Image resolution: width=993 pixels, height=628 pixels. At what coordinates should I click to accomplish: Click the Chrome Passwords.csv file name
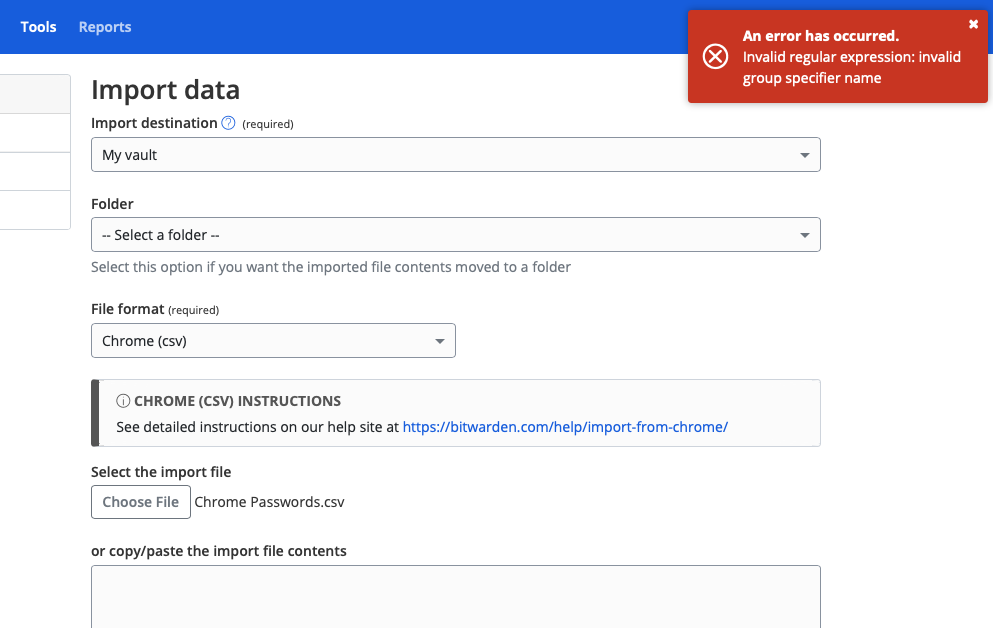tap(269, 502)
